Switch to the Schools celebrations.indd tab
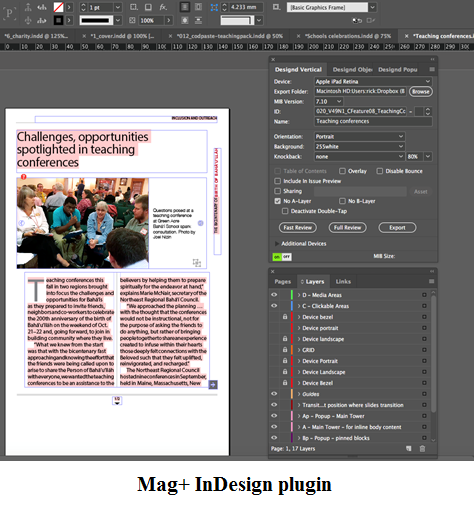 (348, 36)
